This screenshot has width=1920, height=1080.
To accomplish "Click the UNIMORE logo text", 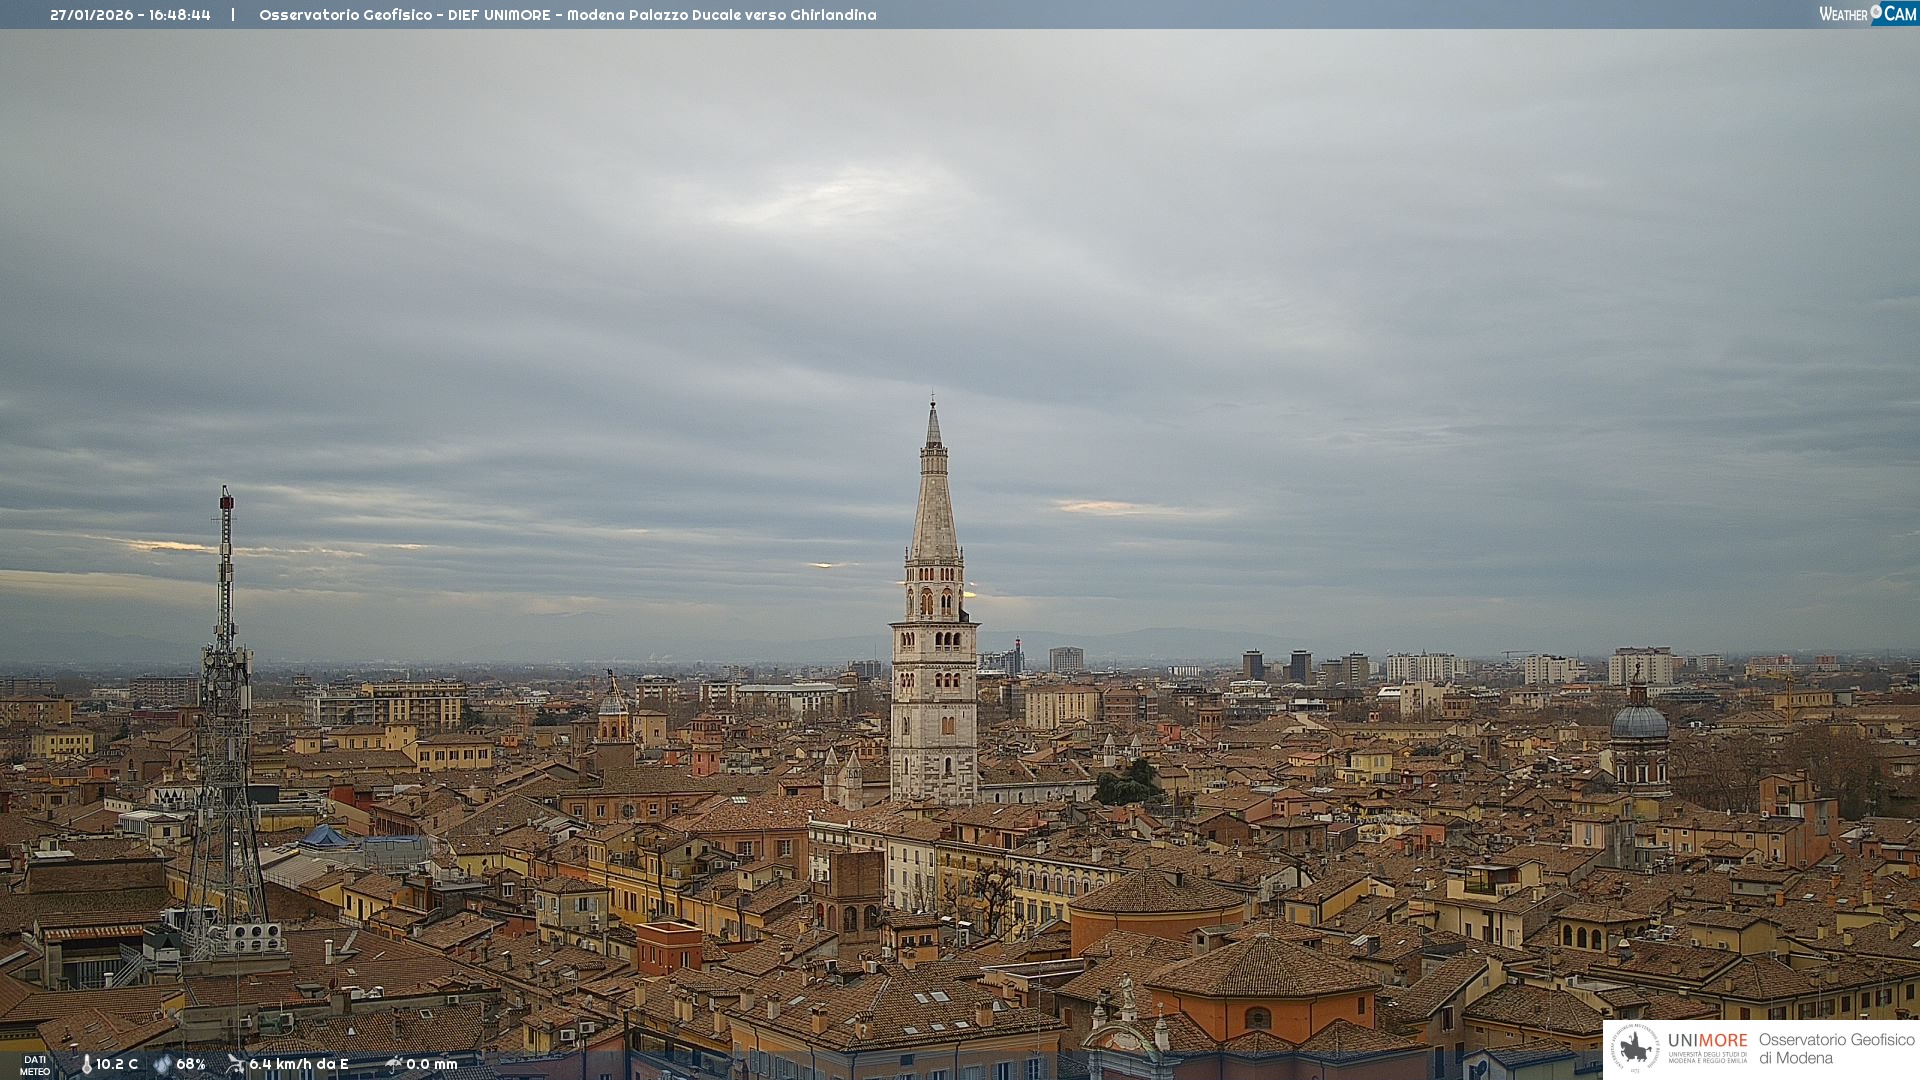I will [1707, 1041].
